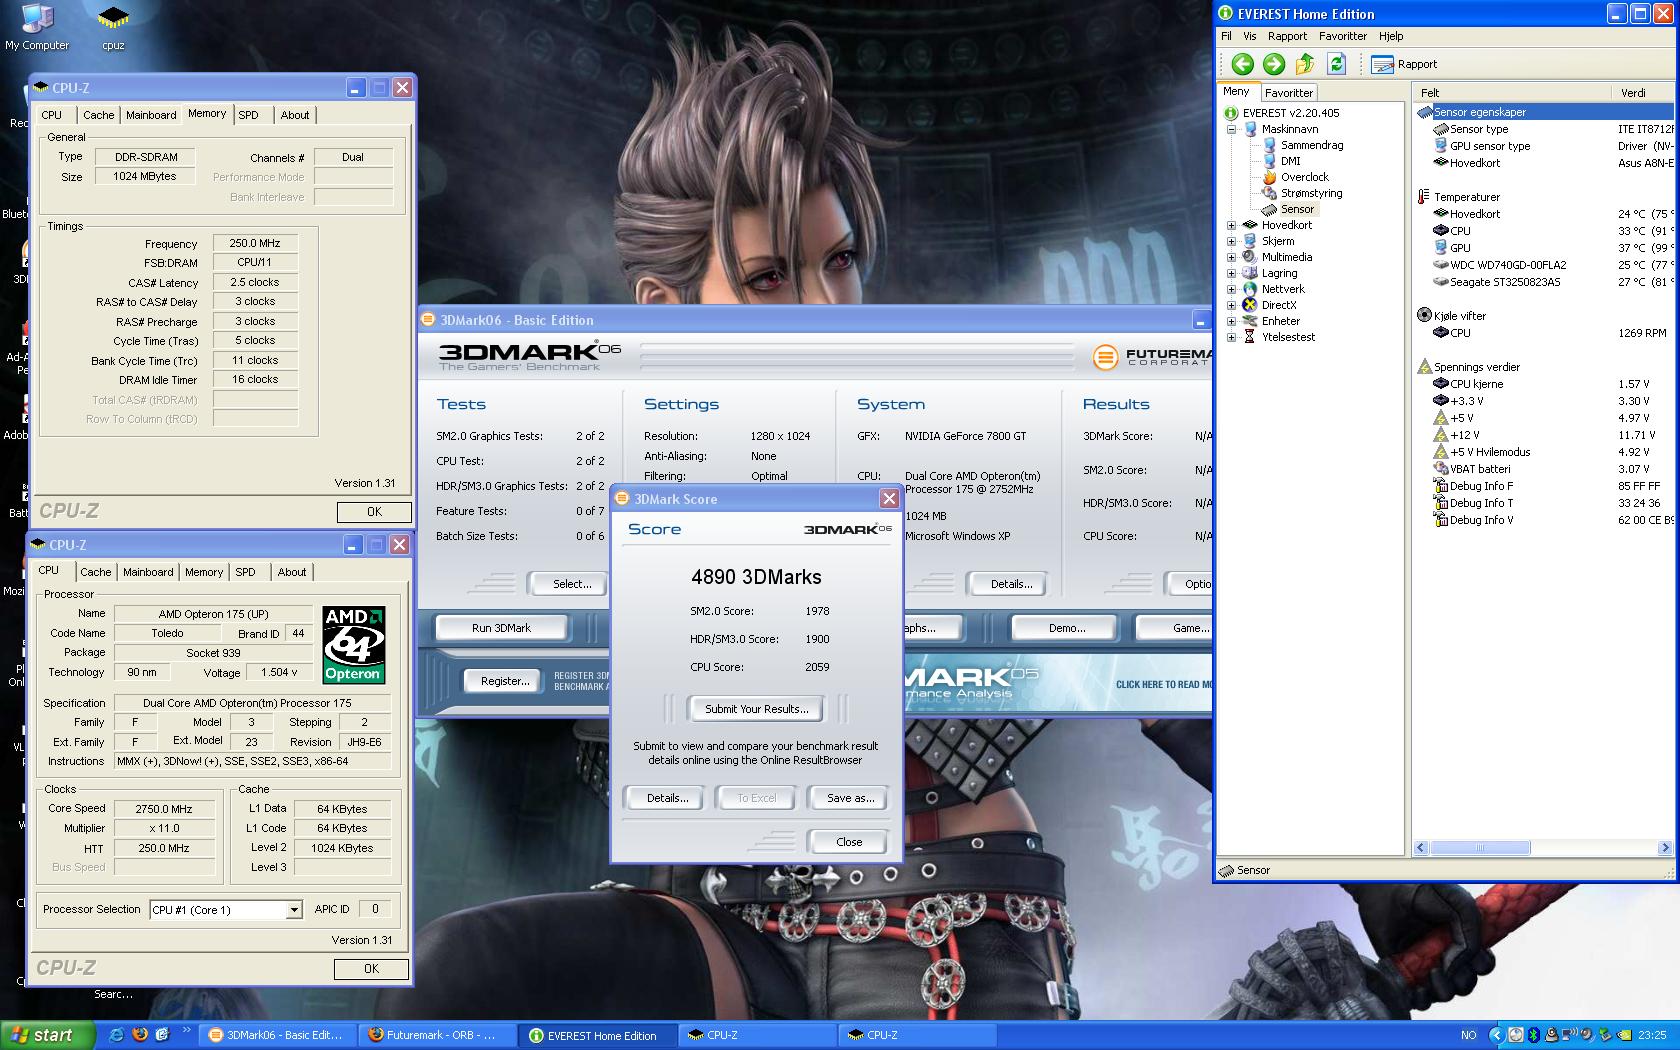
Task: Expand the Ytelsestest tree node
Action: tap(1231, 337)
